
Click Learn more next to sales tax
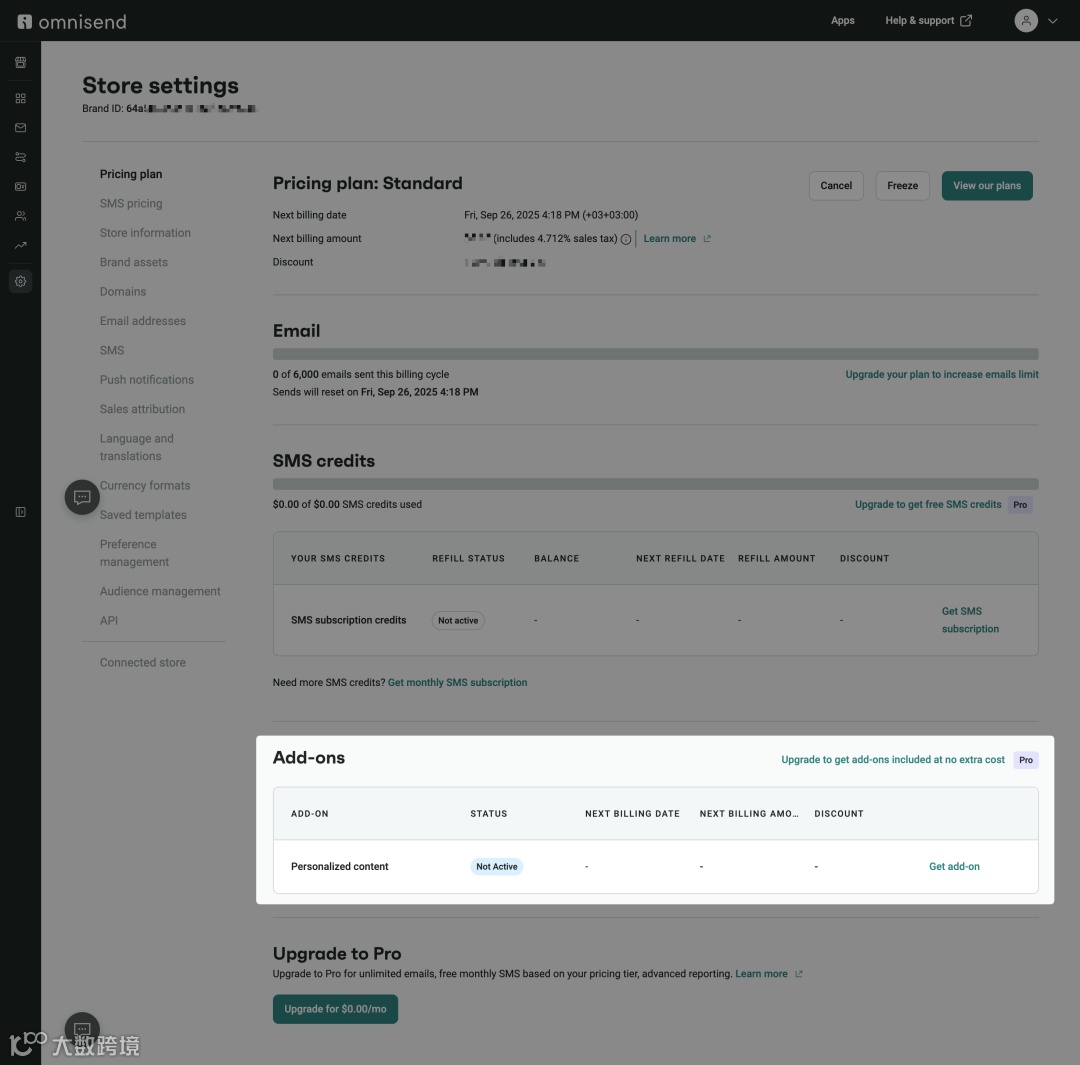pyautogui.click(x=669, y=238)
